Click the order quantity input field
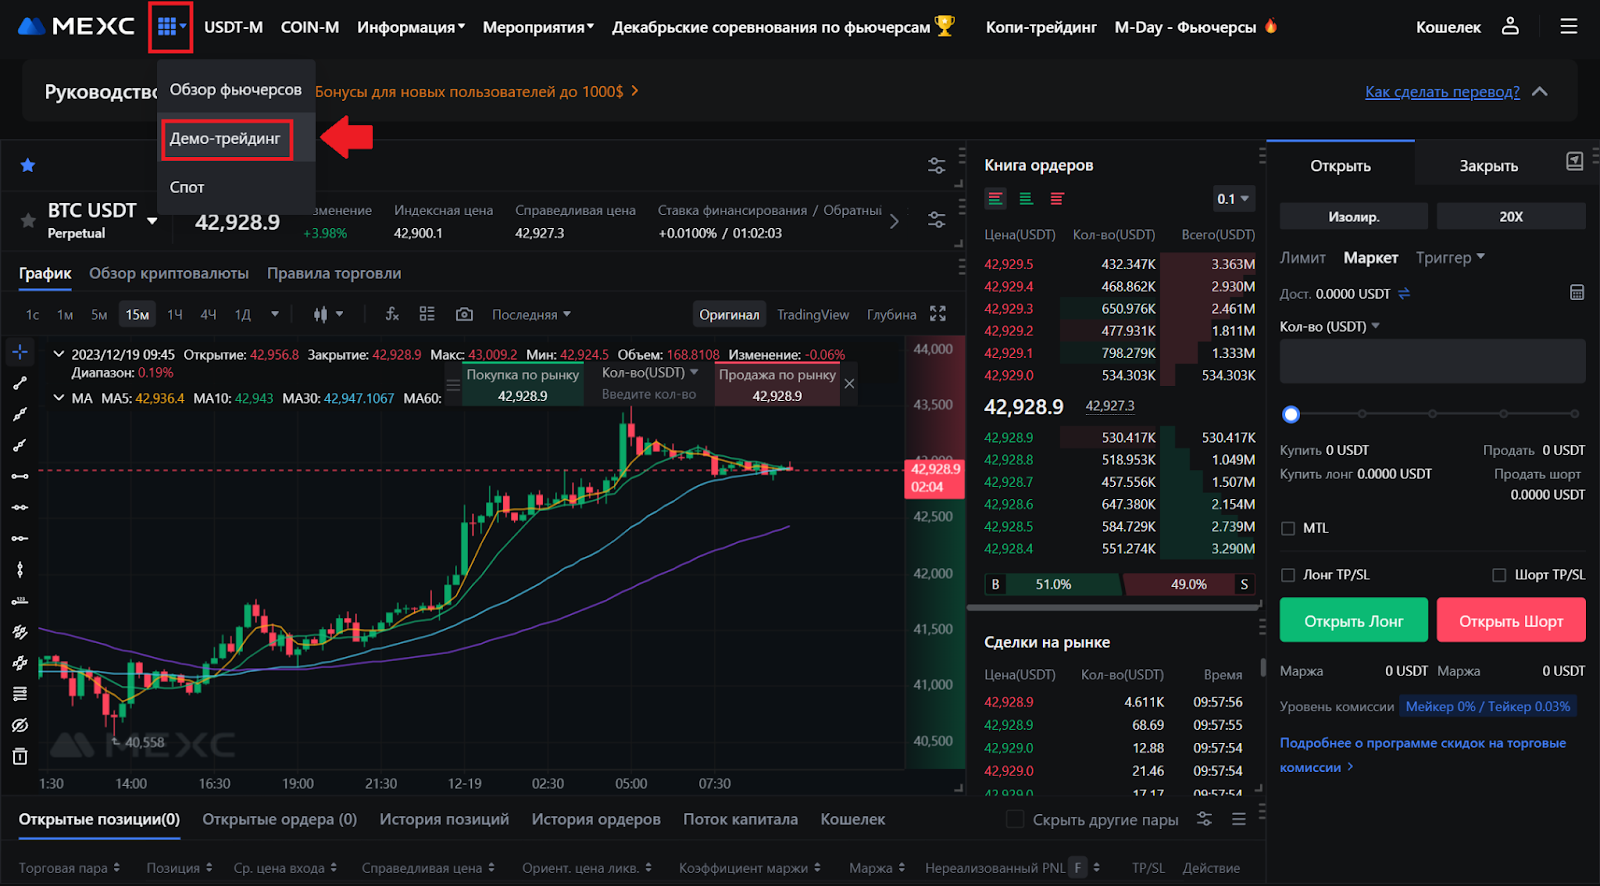This screenshot has width=1600, height=886. [1433, 361]
